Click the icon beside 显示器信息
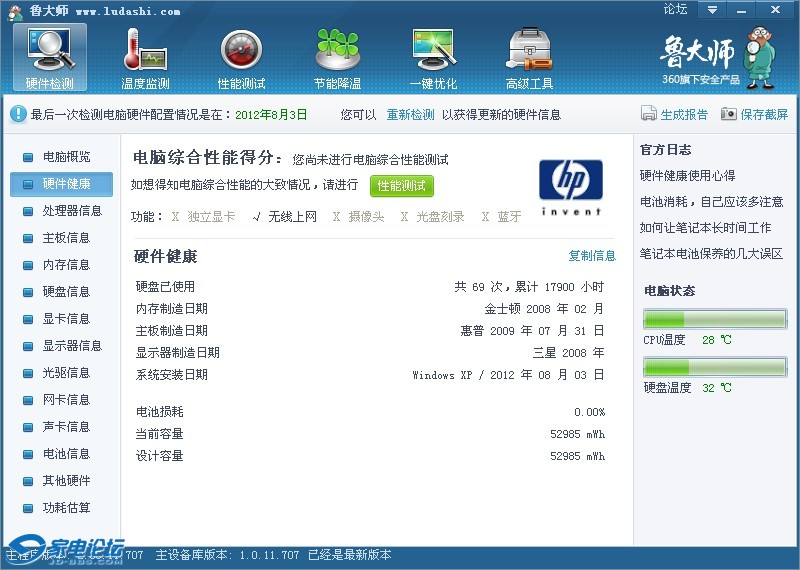This screenshot has height=570, width=800. [x=28, y=346]
